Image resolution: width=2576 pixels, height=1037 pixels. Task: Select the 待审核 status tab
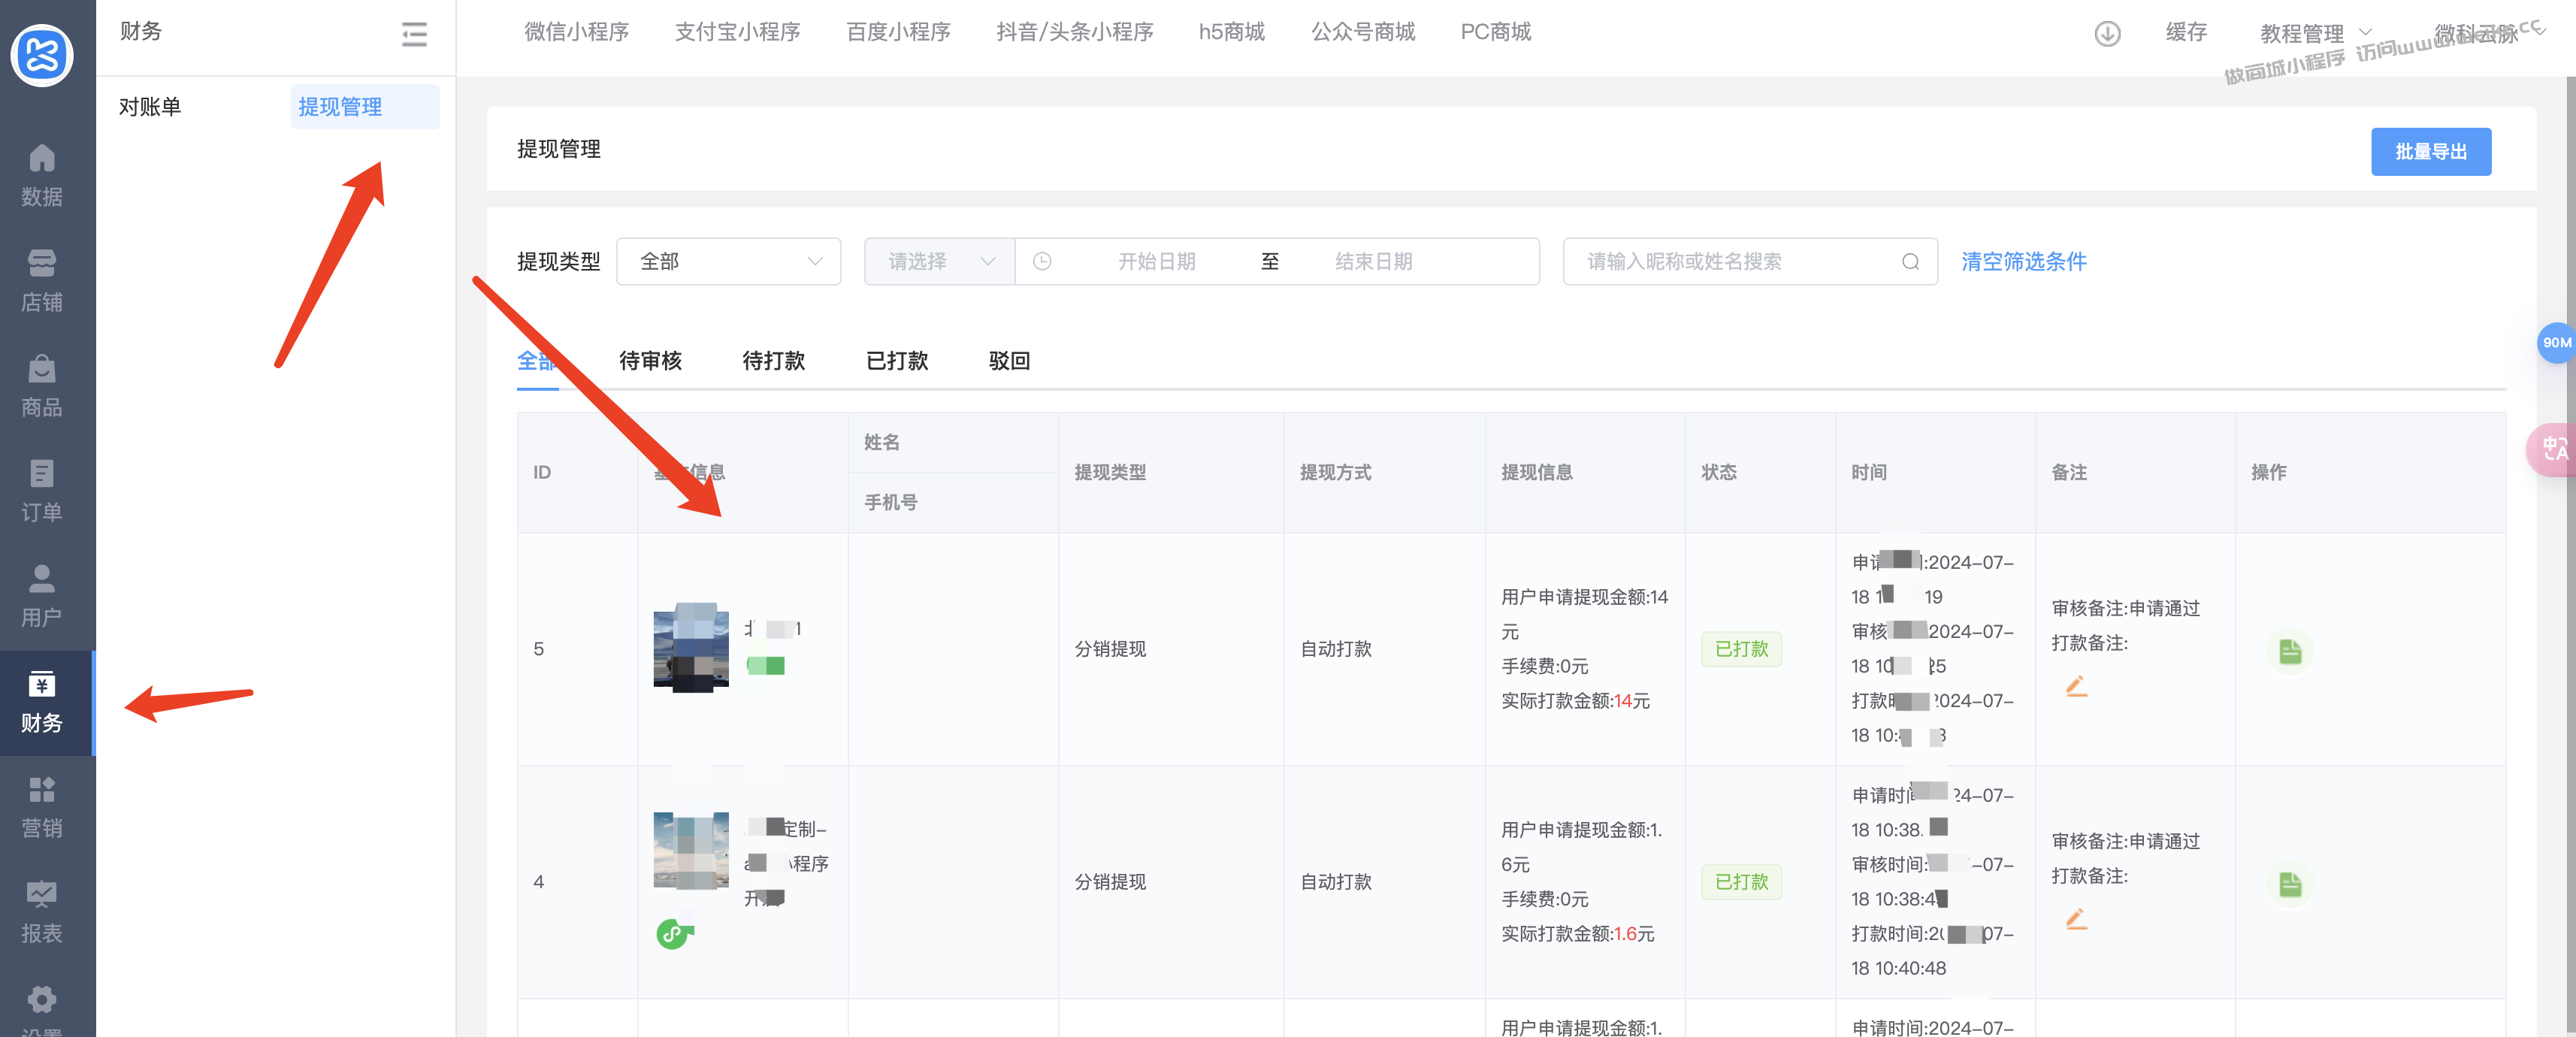[x=650, y=361]
